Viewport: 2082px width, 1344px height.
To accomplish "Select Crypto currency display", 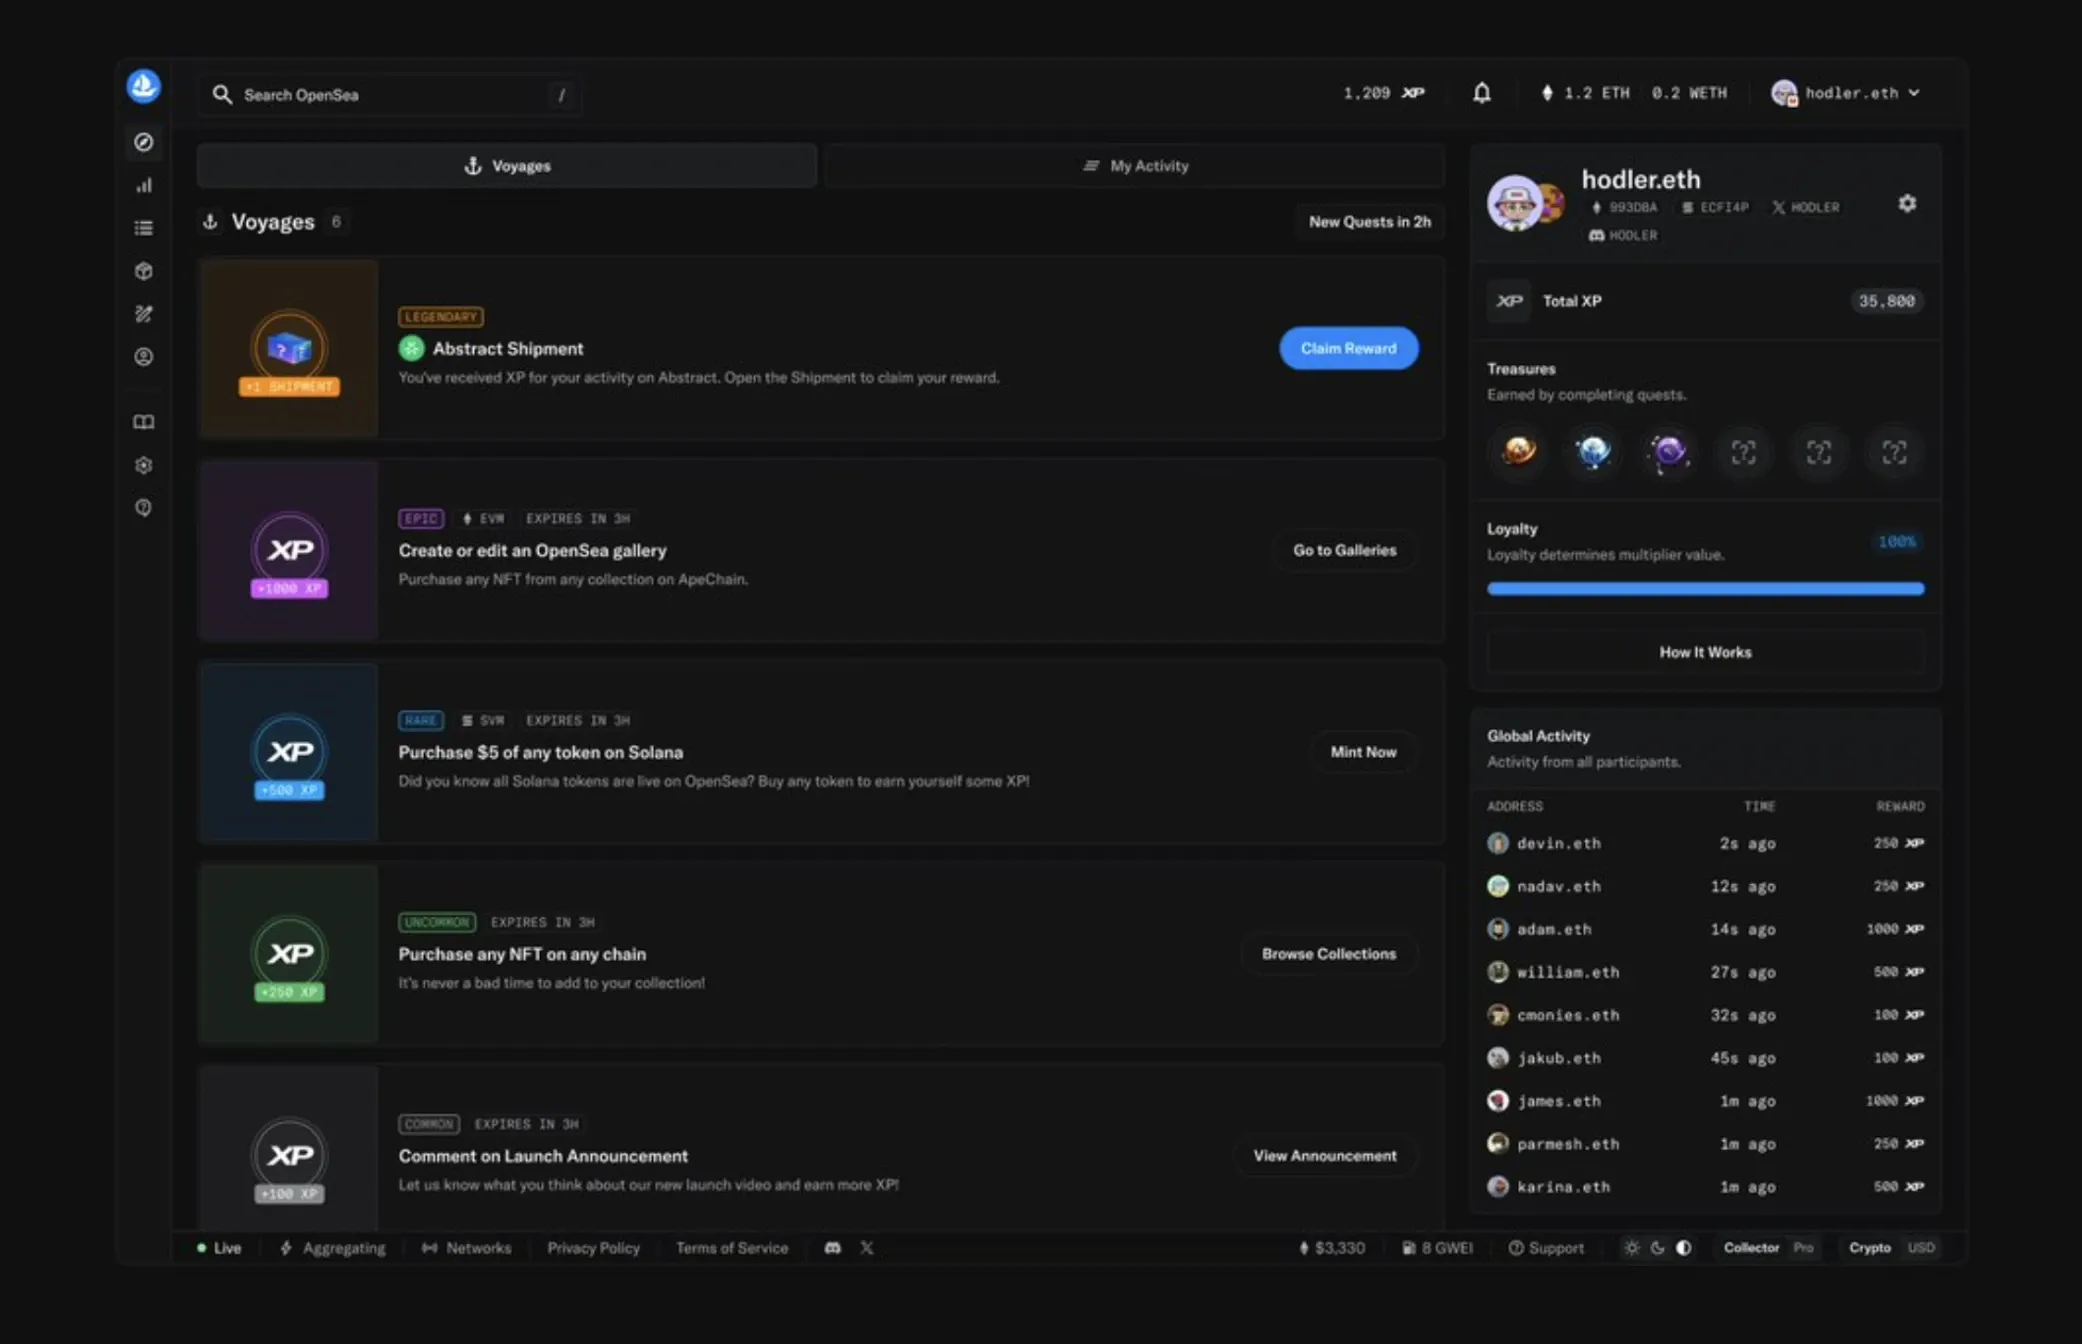I will [x=1869, y=1248].
